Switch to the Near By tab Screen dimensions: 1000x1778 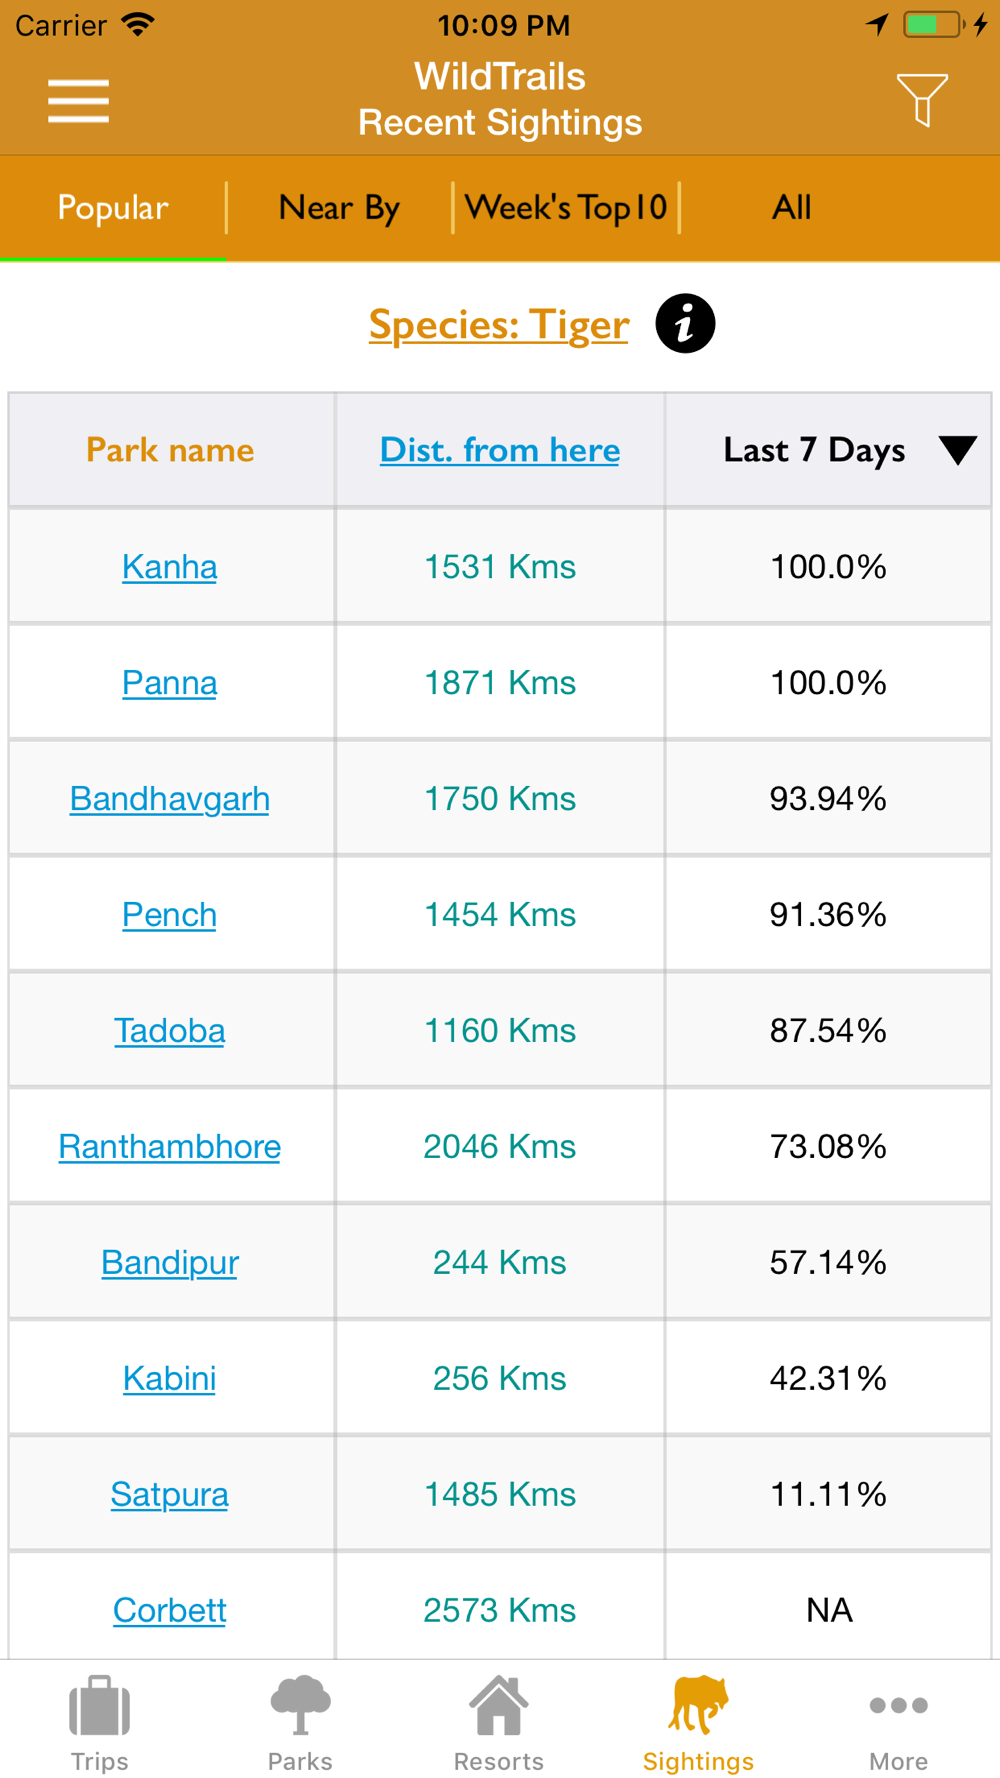pos(339,207)
